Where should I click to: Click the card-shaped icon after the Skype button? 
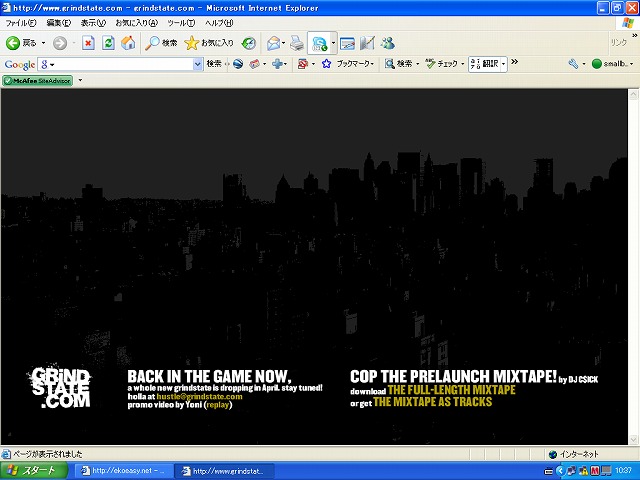tap(347, 43)
